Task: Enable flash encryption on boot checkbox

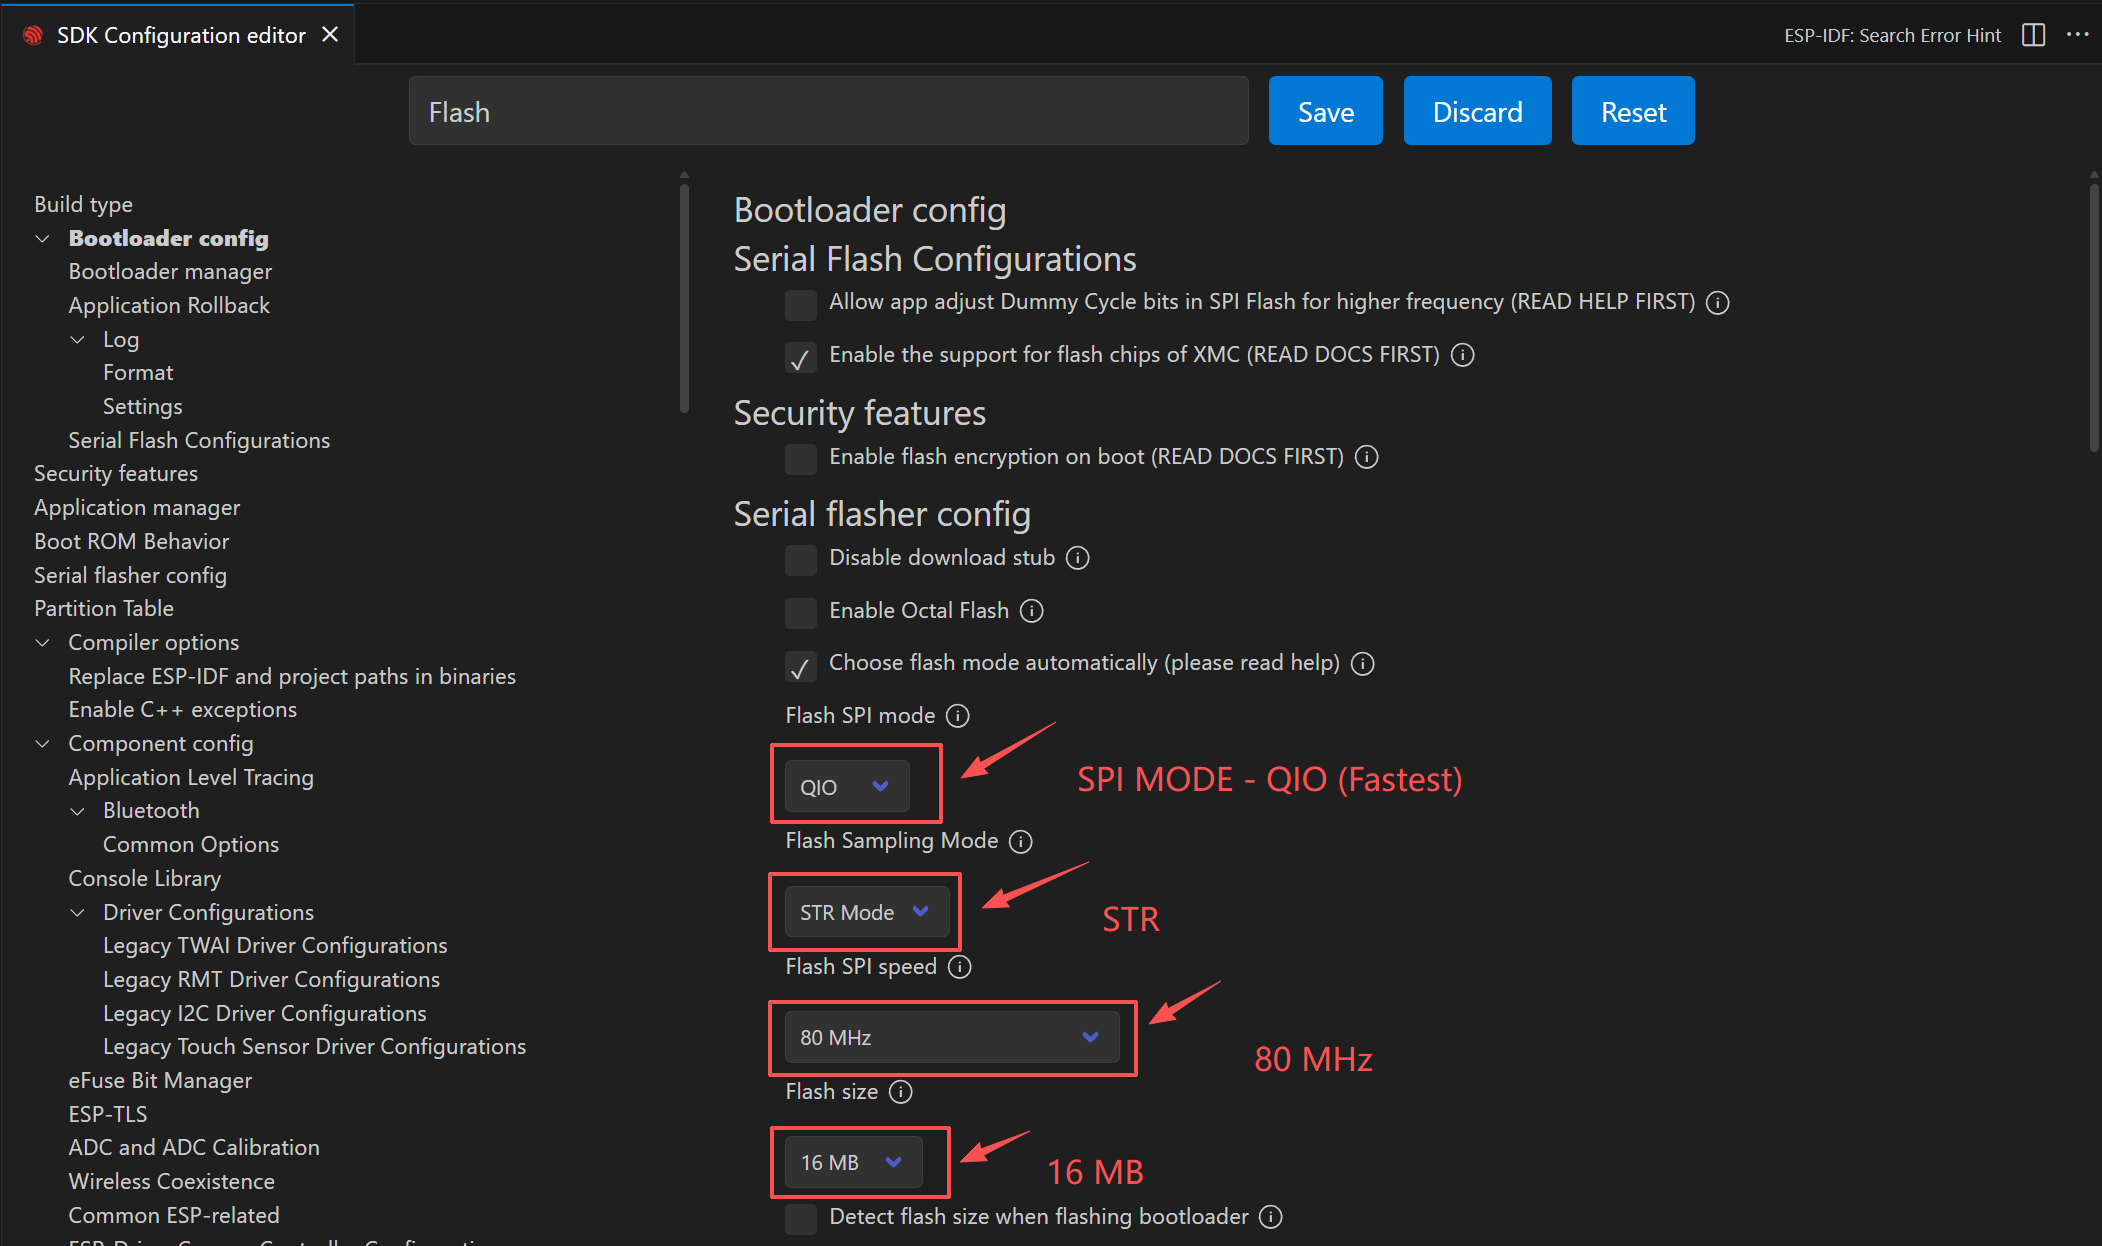Action: (x=800, y=458)
